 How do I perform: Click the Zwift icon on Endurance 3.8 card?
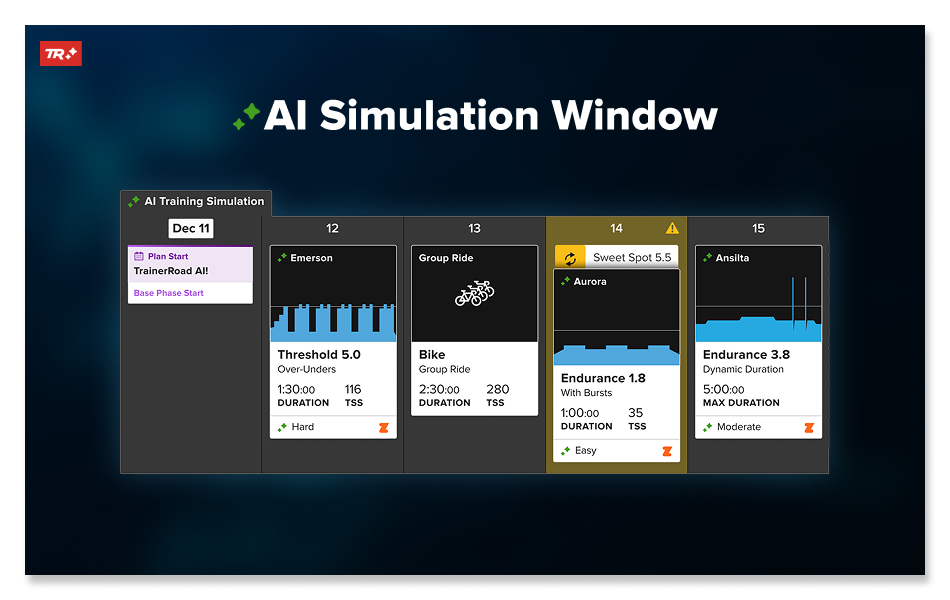(x=809, y=428)
